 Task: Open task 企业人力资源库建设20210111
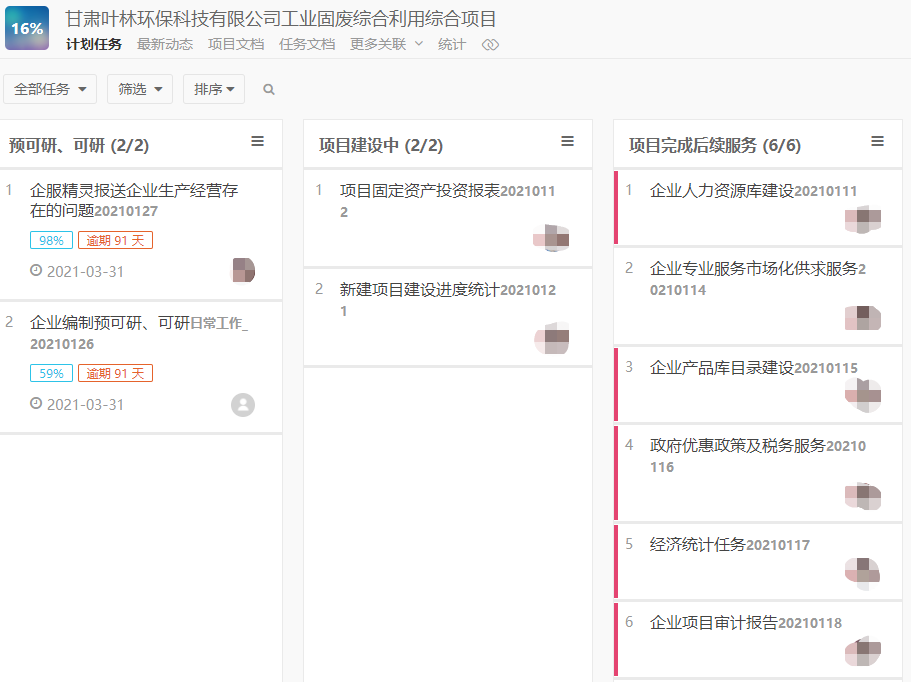(x=754, y=191)
